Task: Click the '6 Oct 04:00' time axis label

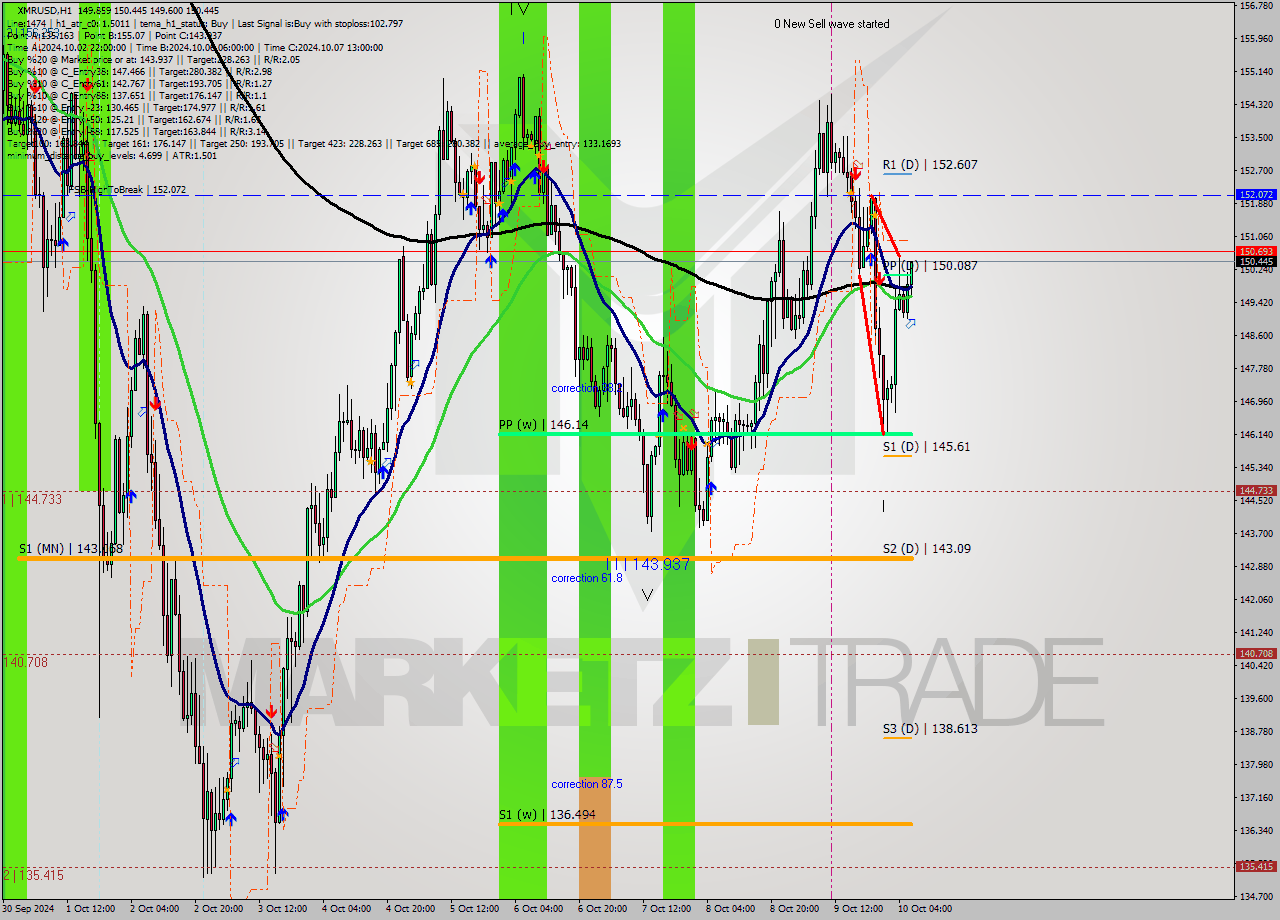Action: point(538,909)
